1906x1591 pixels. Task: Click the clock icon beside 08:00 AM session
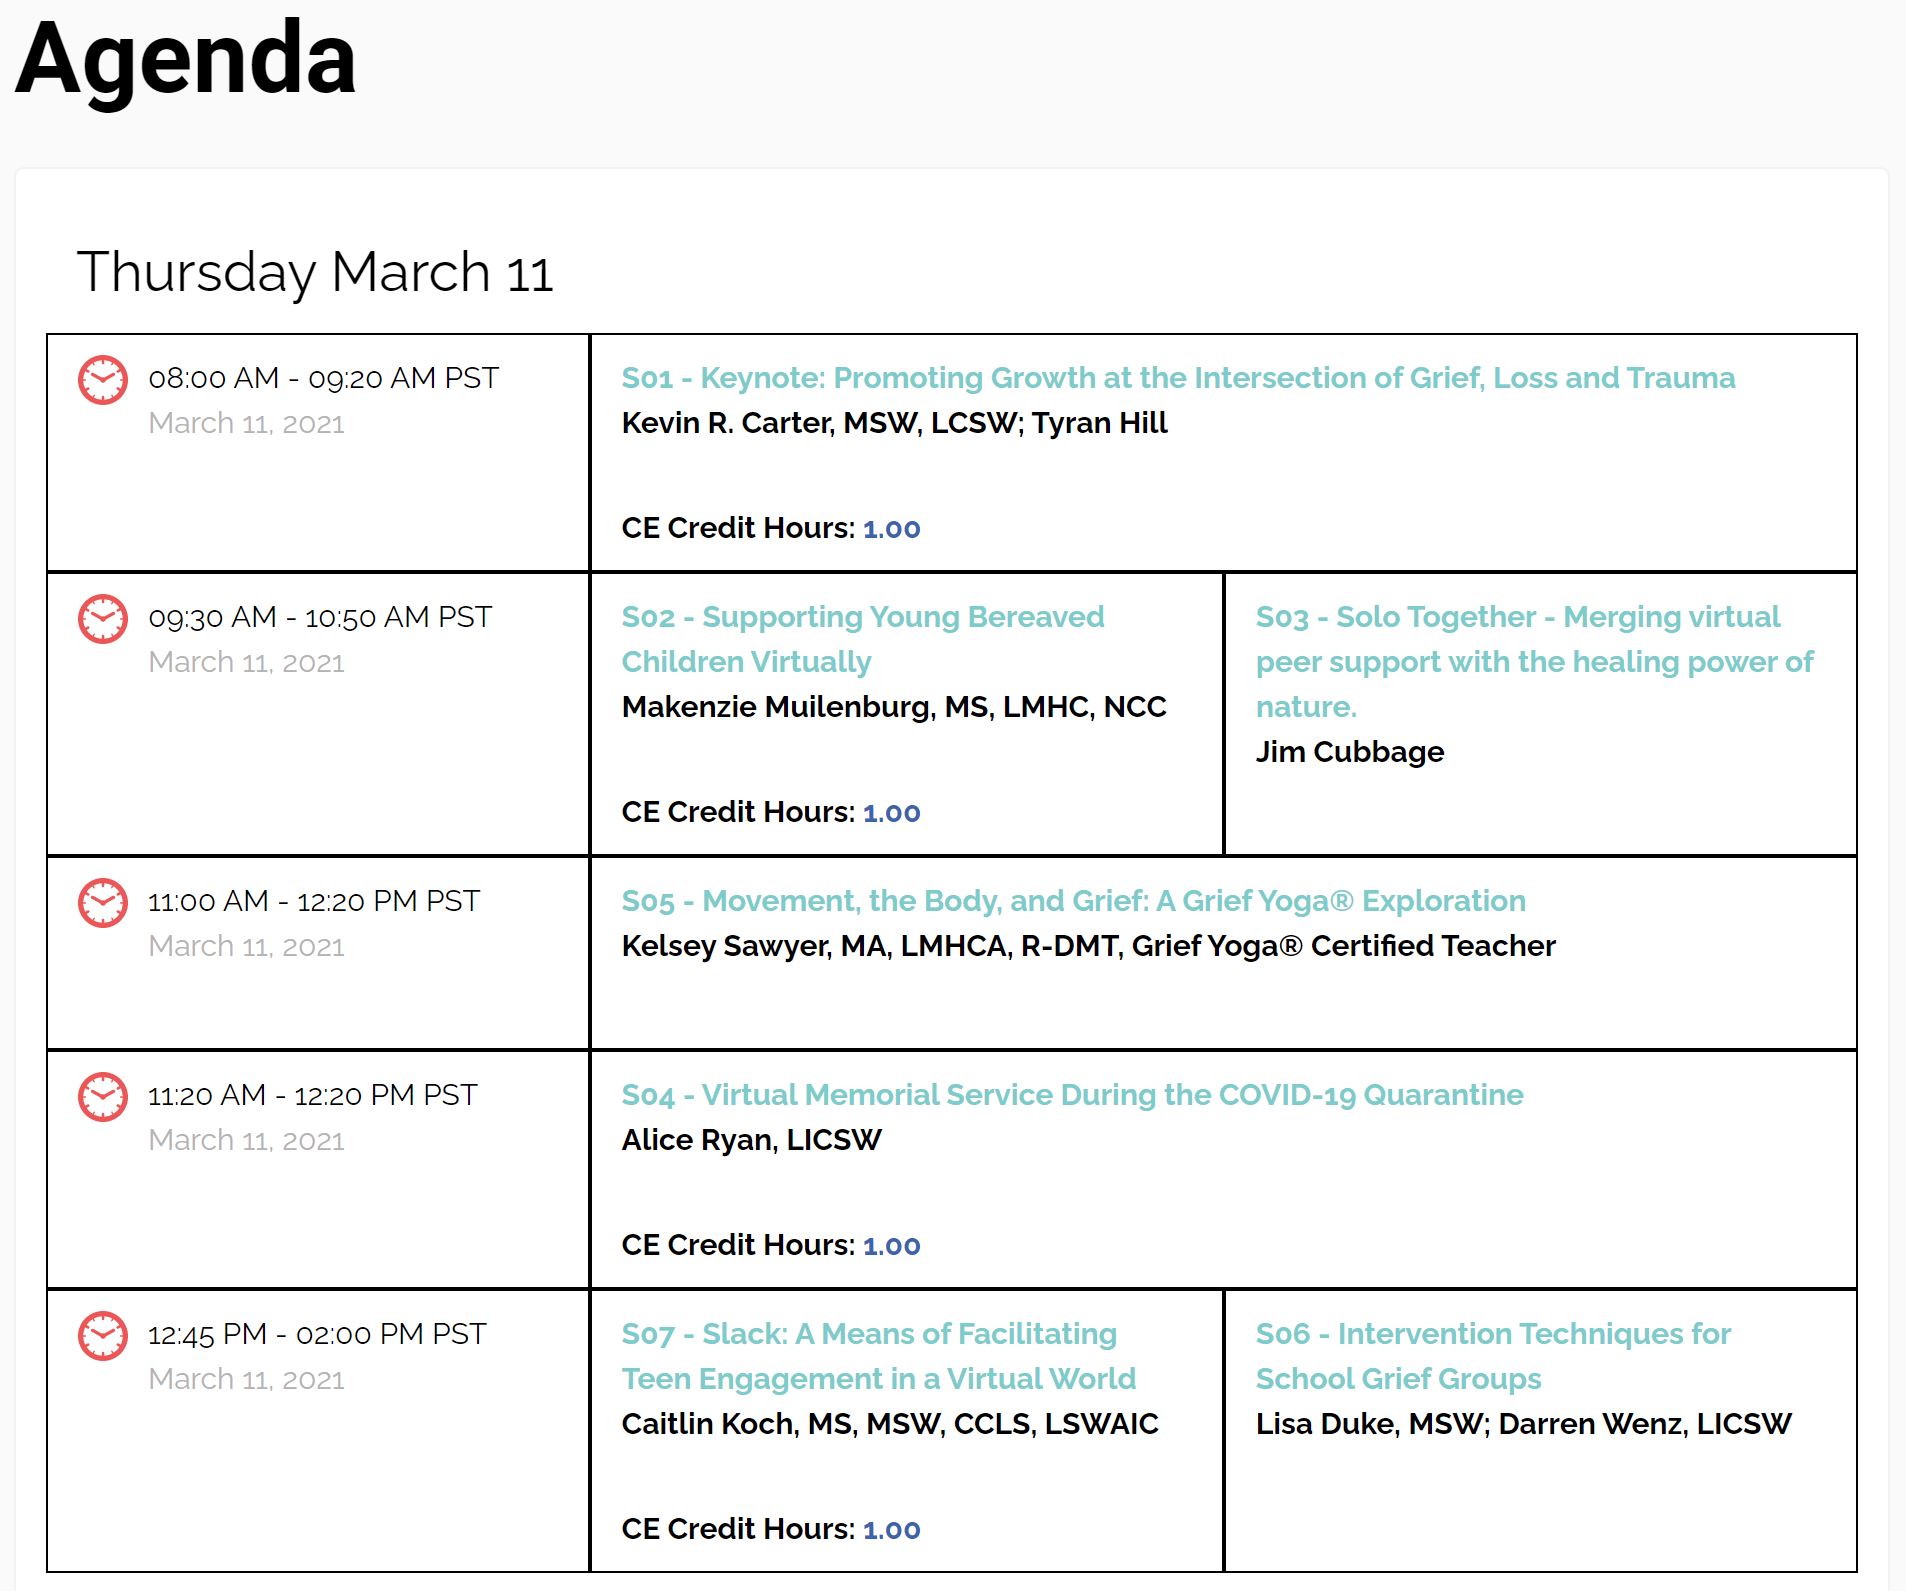click(103, 380)
